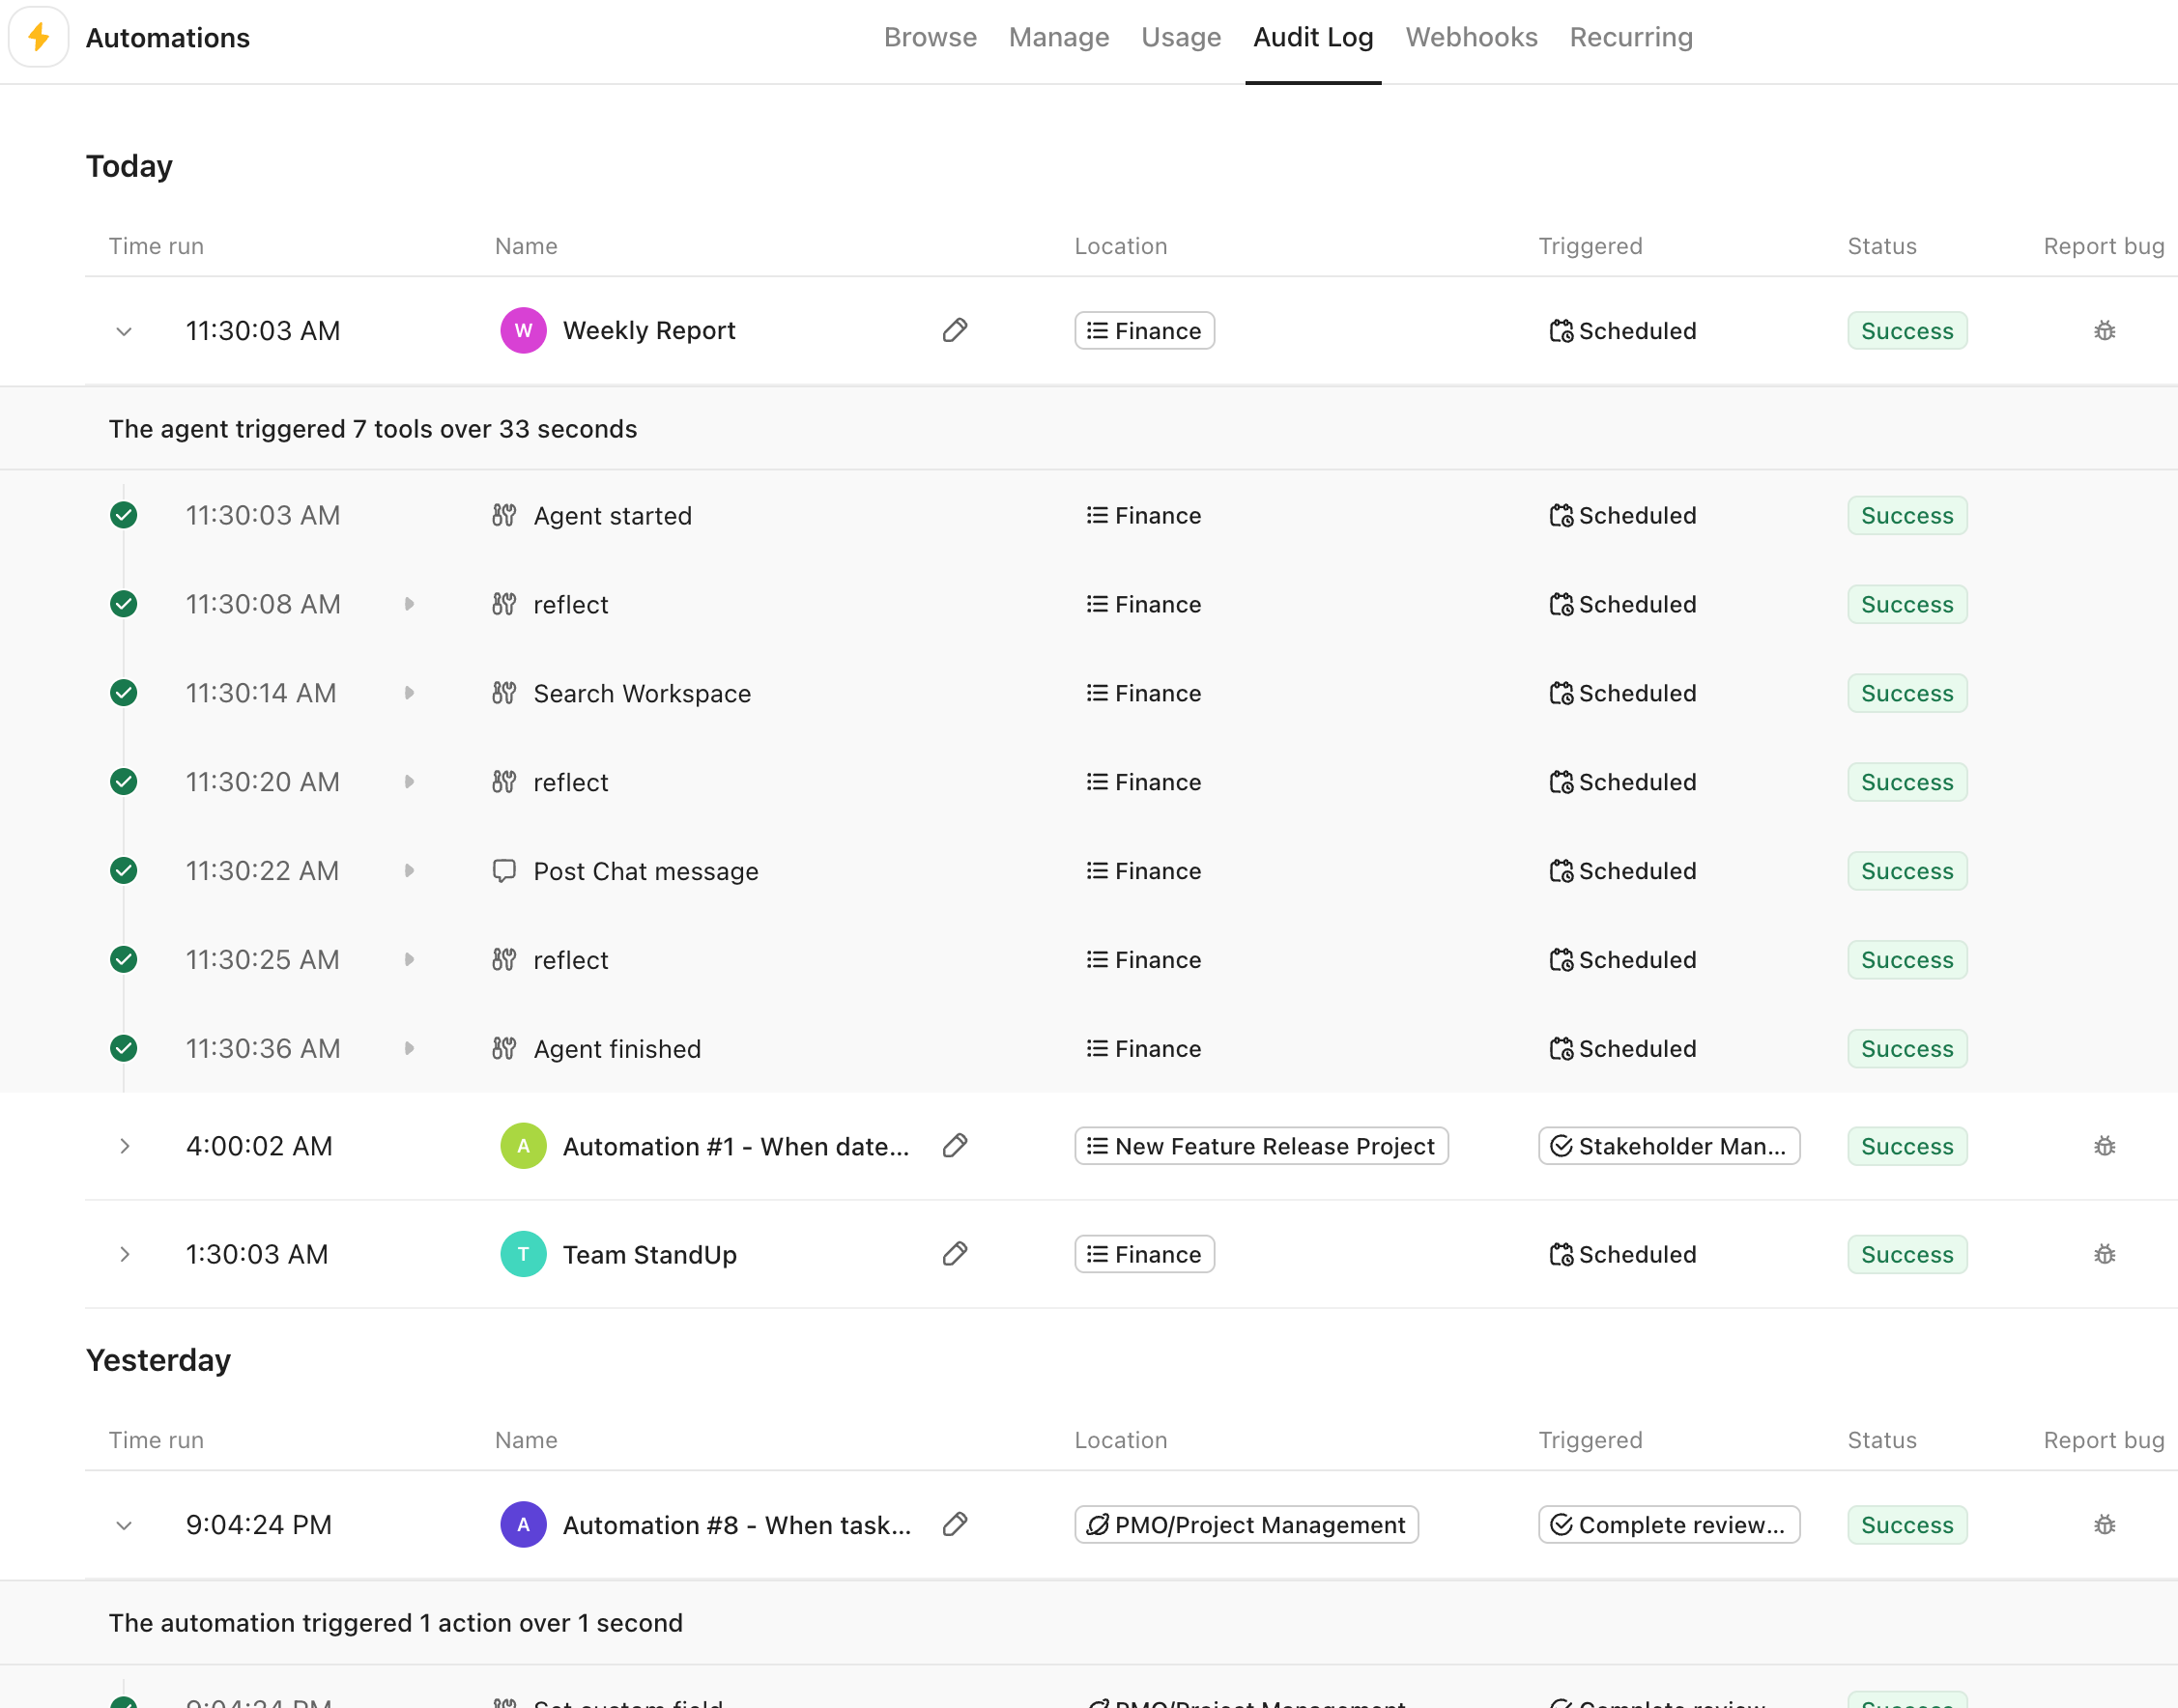This screenshot has width=2178, height=1708.
Task: Collapse the Weekly Report run details
Action: [x=124, y=330]
